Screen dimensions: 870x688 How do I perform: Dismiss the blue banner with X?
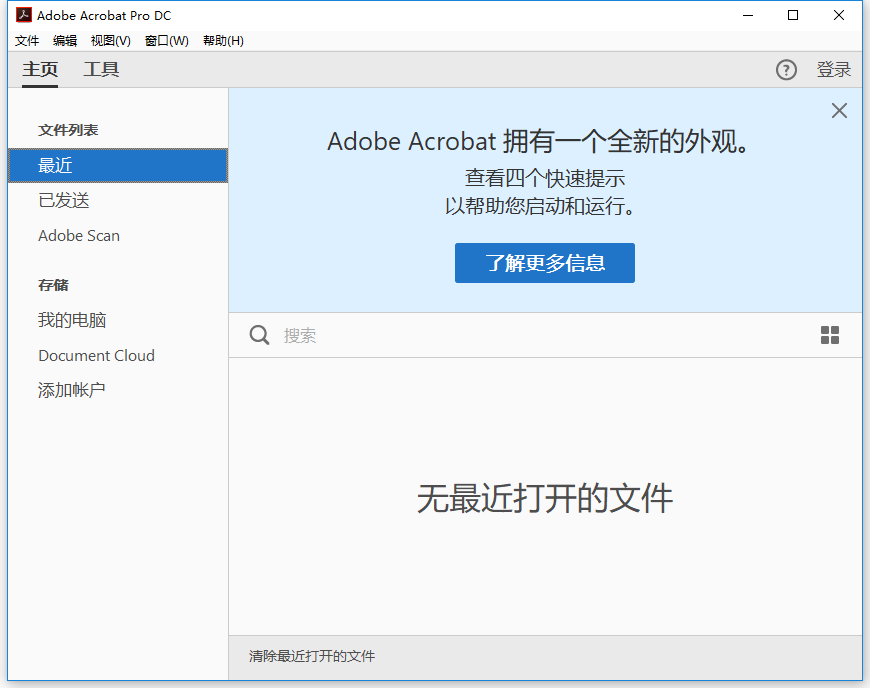[839, 110]
